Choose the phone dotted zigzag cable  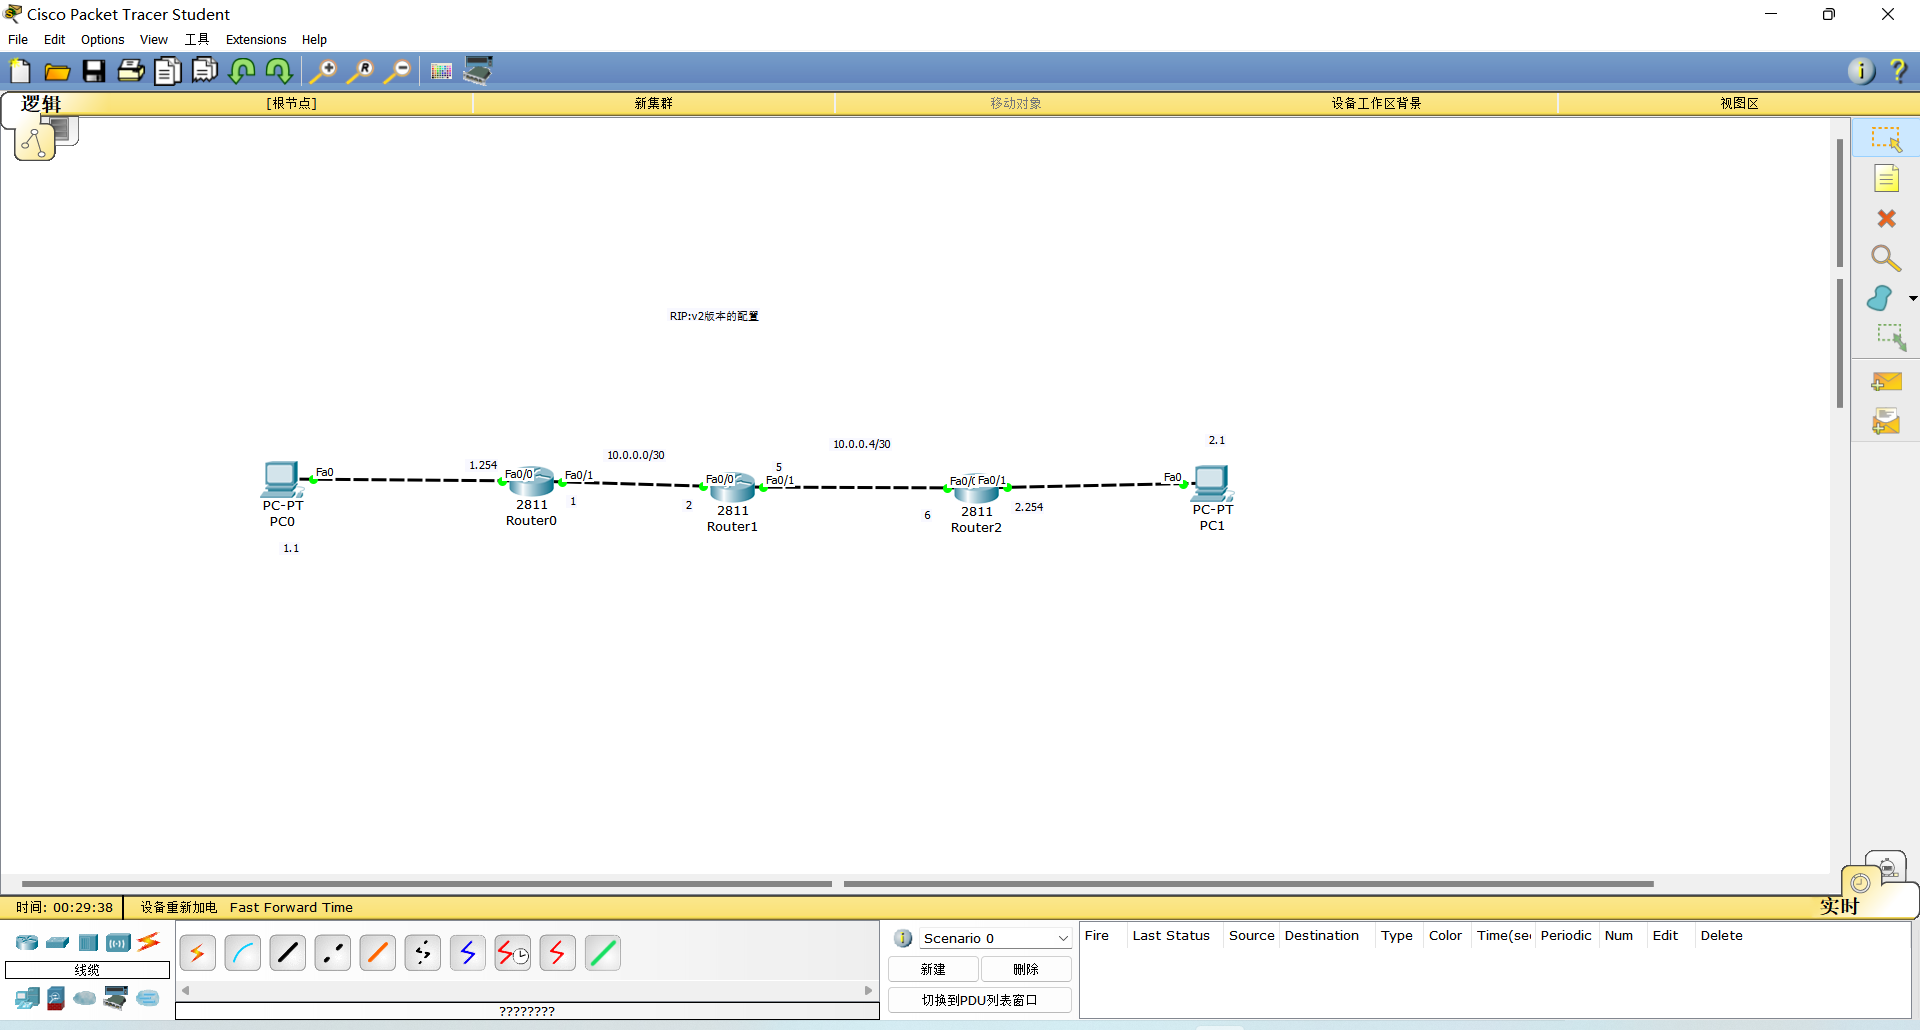(422, 953)
